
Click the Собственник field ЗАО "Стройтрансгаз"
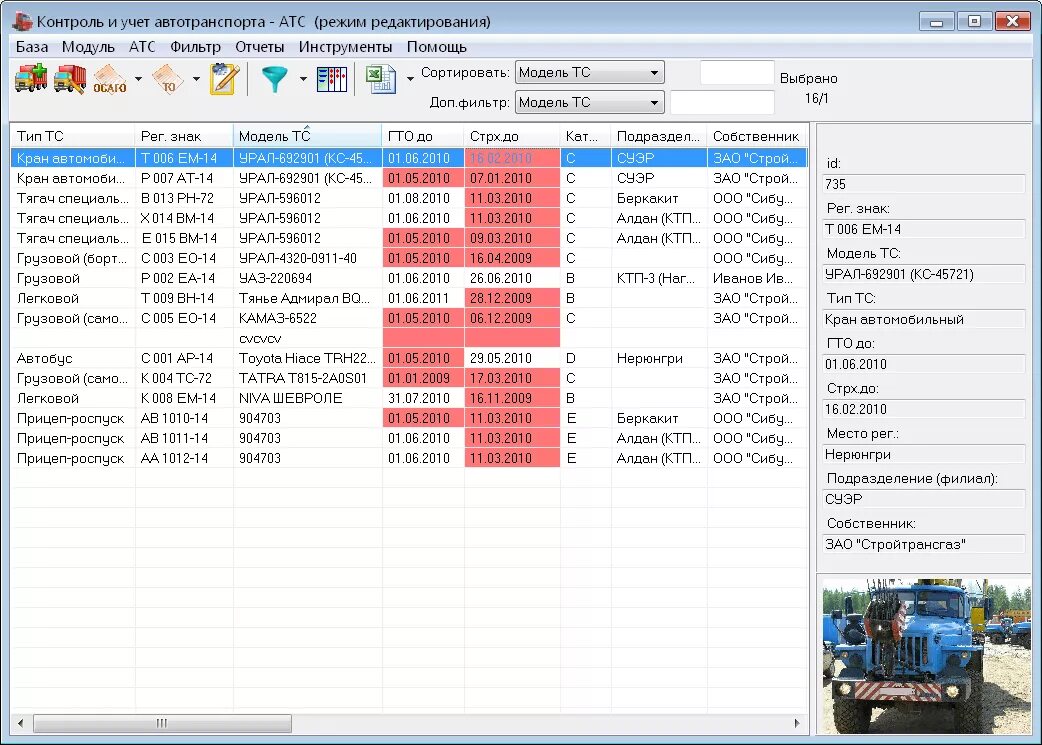pyautogui.click(x=923, y=544)
